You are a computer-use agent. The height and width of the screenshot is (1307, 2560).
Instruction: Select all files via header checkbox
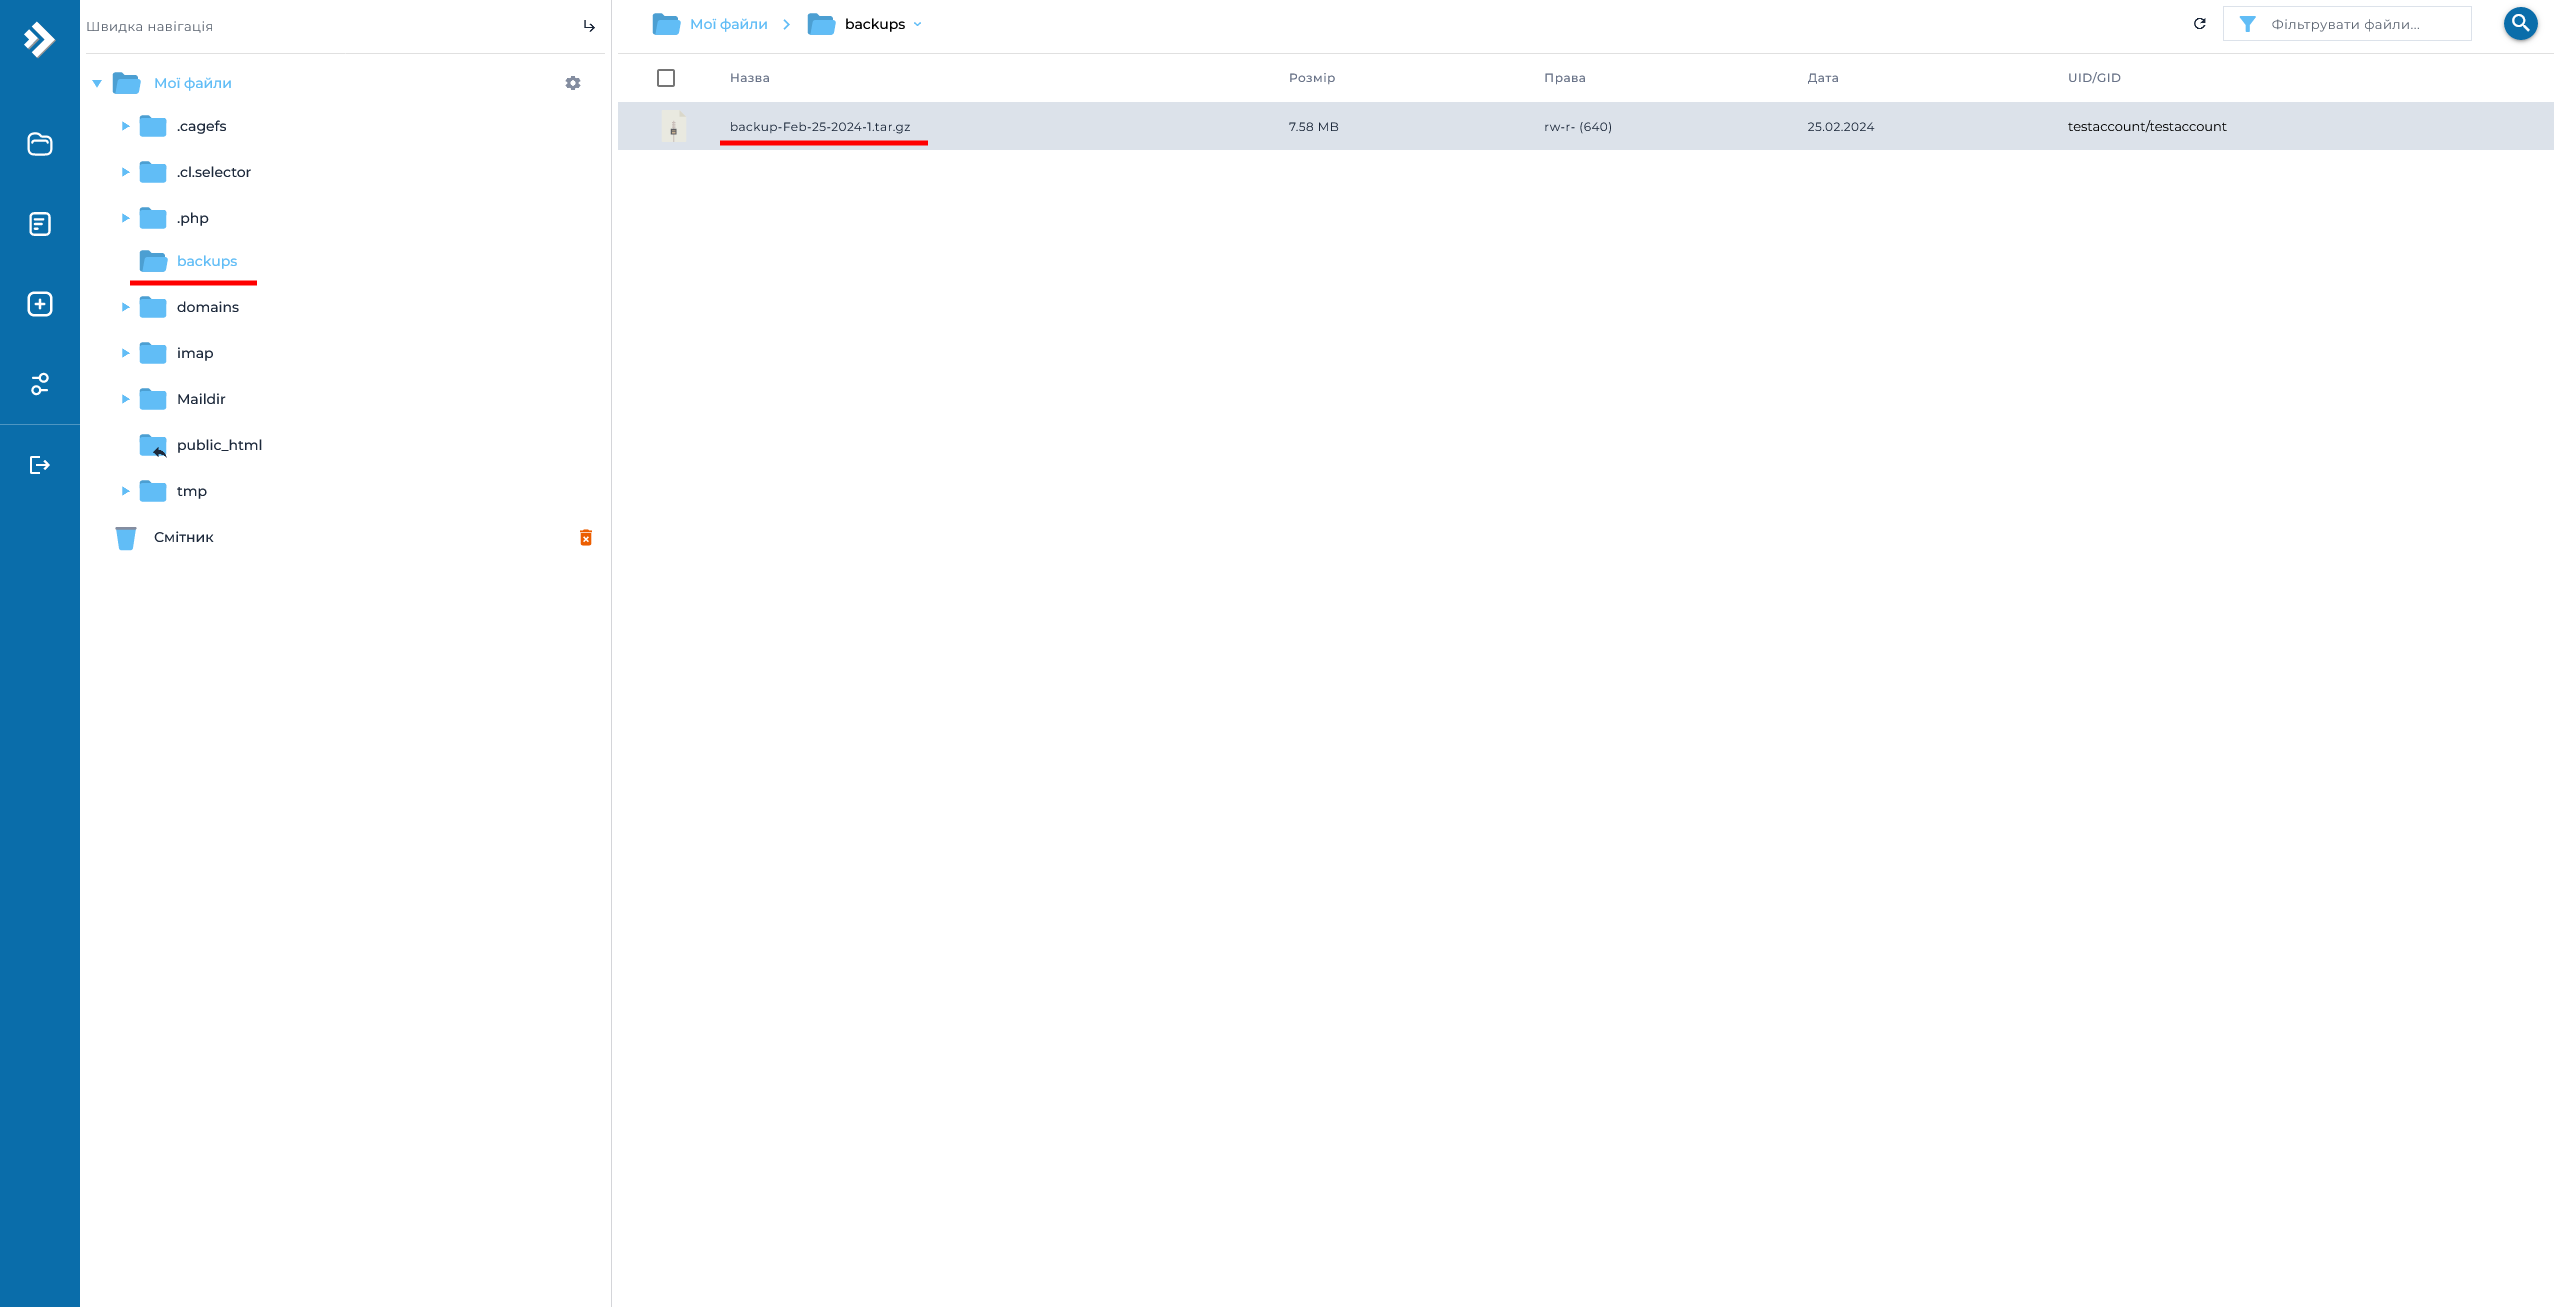(666, 77)
